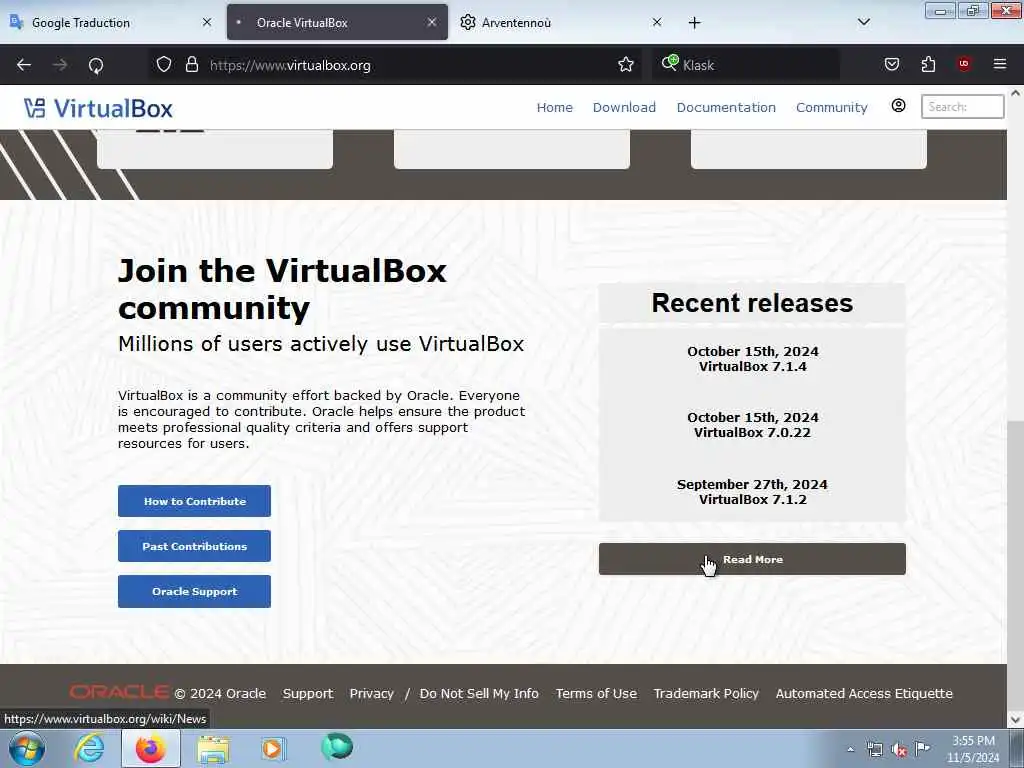Open the Documentation menu item
1024x768 pixels.
[726, 107]
